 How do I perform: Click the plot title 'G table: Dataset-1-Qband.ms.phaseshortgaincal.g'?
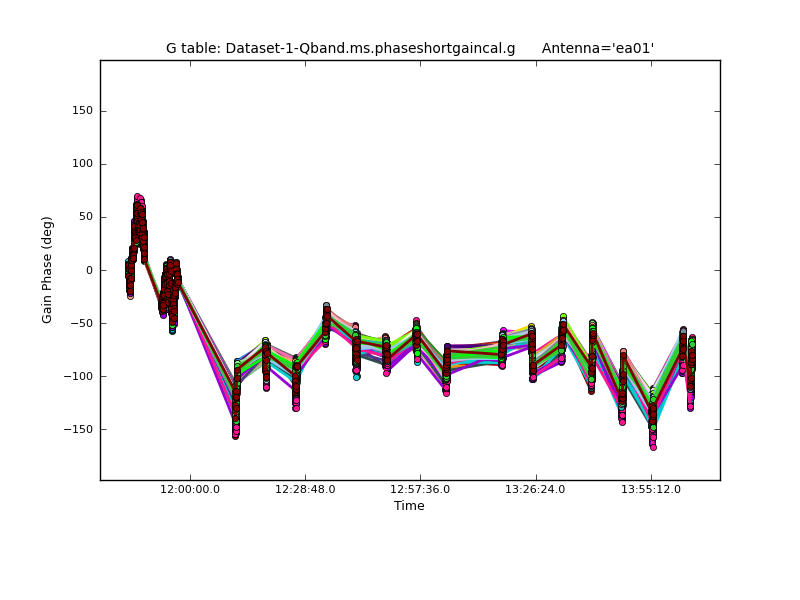click(340, 48)
